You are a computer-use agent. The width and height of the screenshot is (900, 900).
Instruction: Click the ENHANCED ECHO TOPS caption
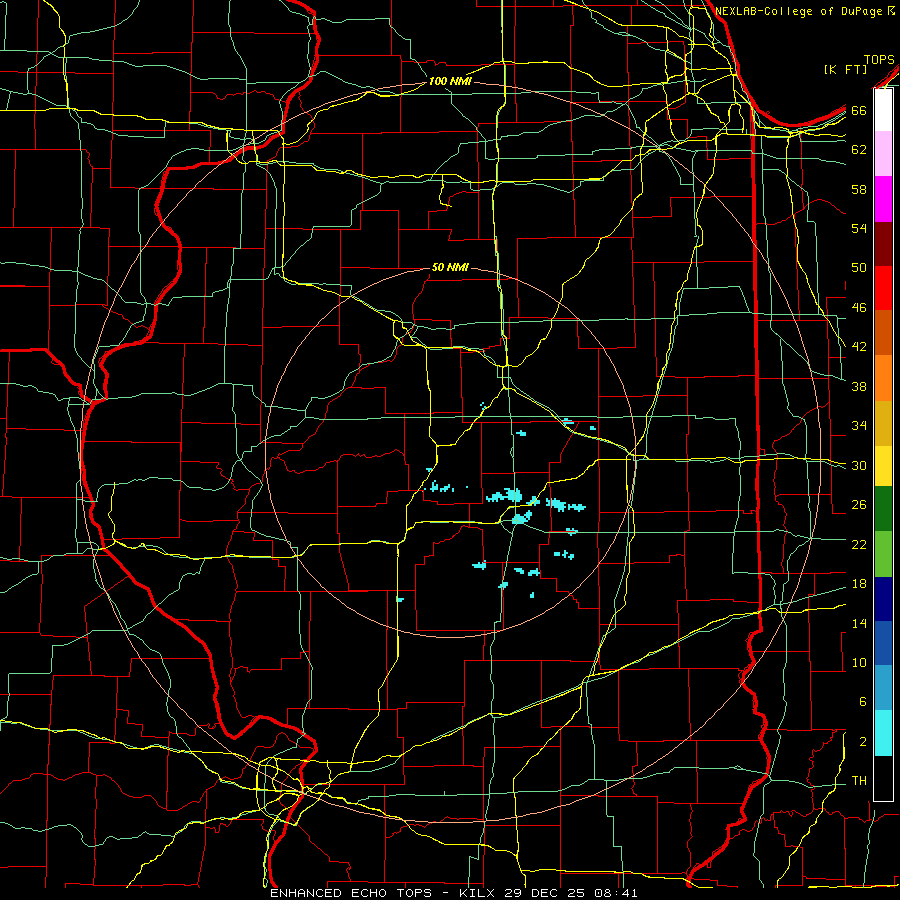click(356, 893)
